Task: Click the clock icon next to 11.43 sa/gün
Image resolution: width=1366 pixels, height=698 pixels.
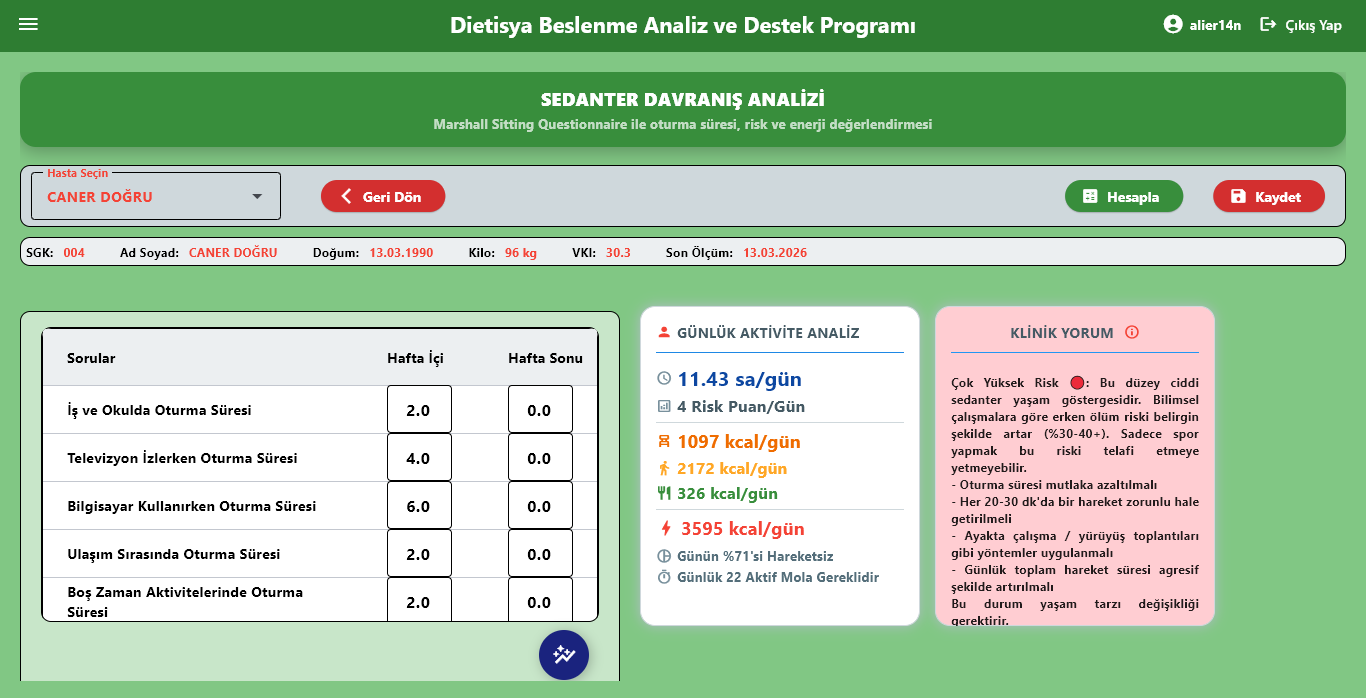Action: coord(664,379)
